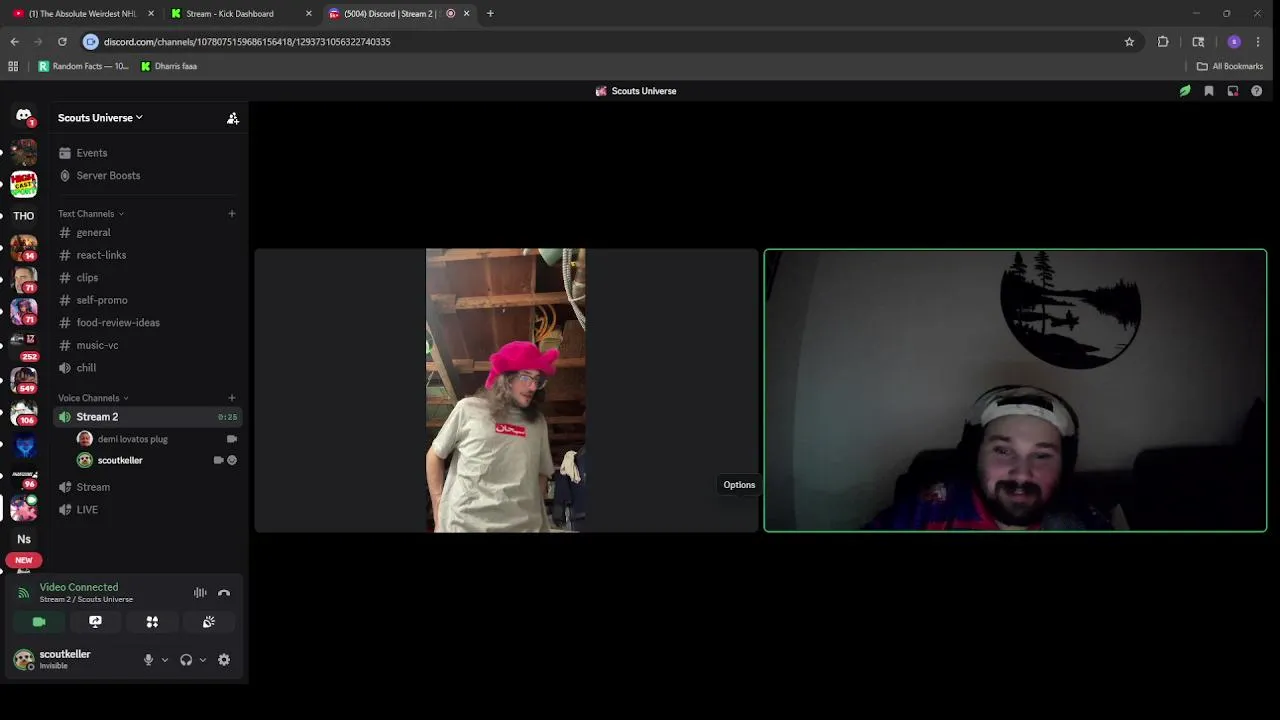
Task: Bookmark this page with star
Action: point(1129,42)
